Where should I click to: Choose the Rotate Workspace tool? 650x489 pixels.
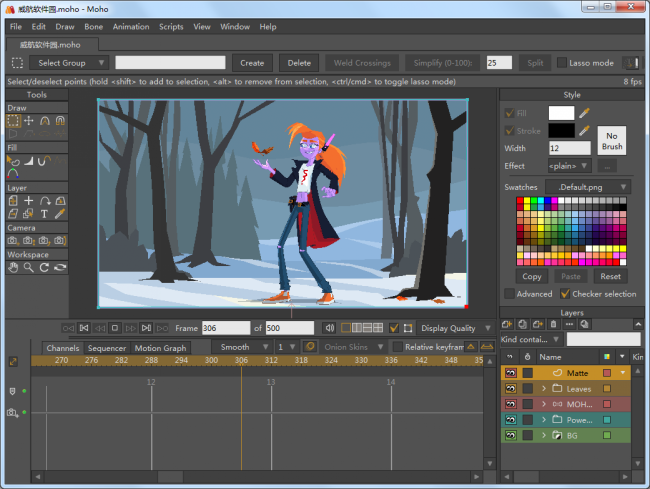click(x=45, y=268)
